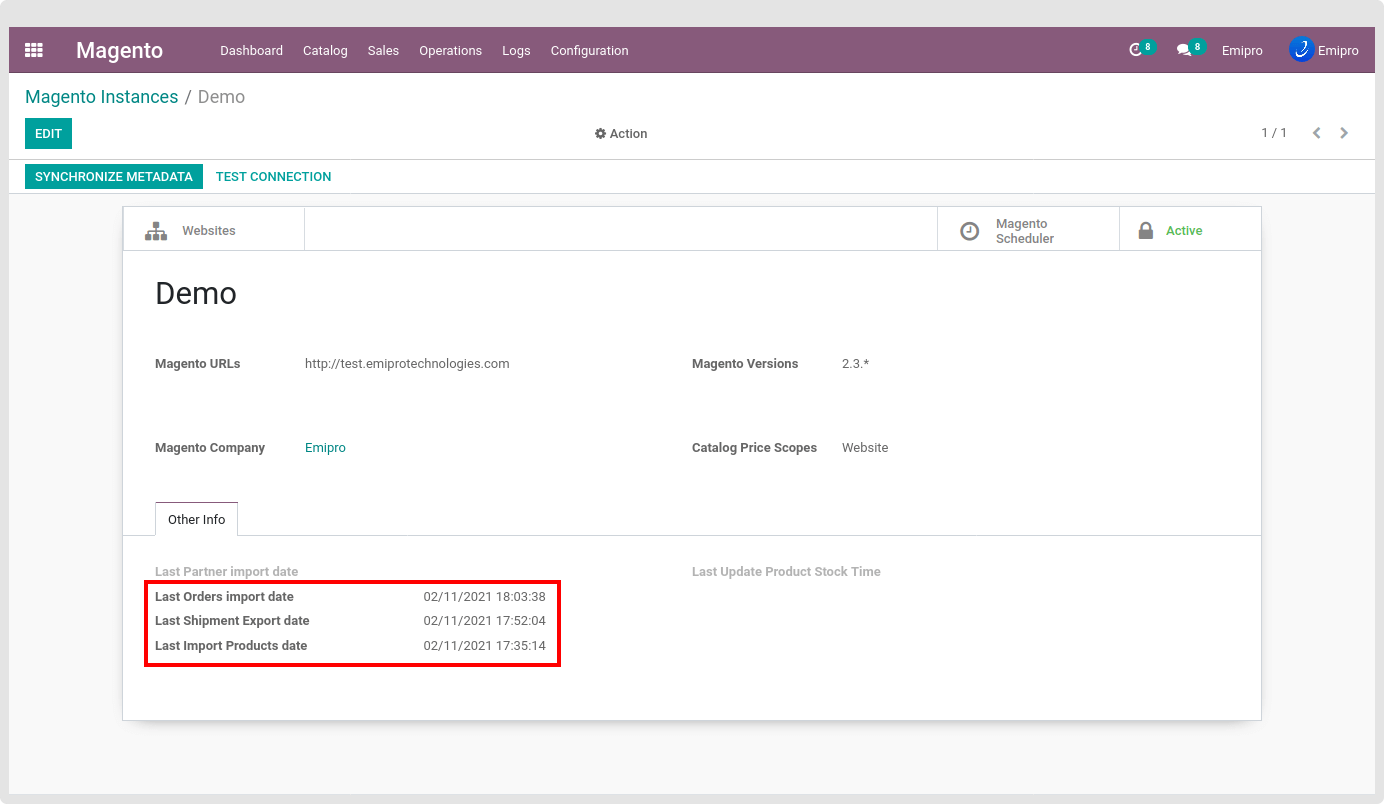This screenshot has width=1384, height=804.
Task: Click the Last Orders import date label
Action: coord(224,597)
